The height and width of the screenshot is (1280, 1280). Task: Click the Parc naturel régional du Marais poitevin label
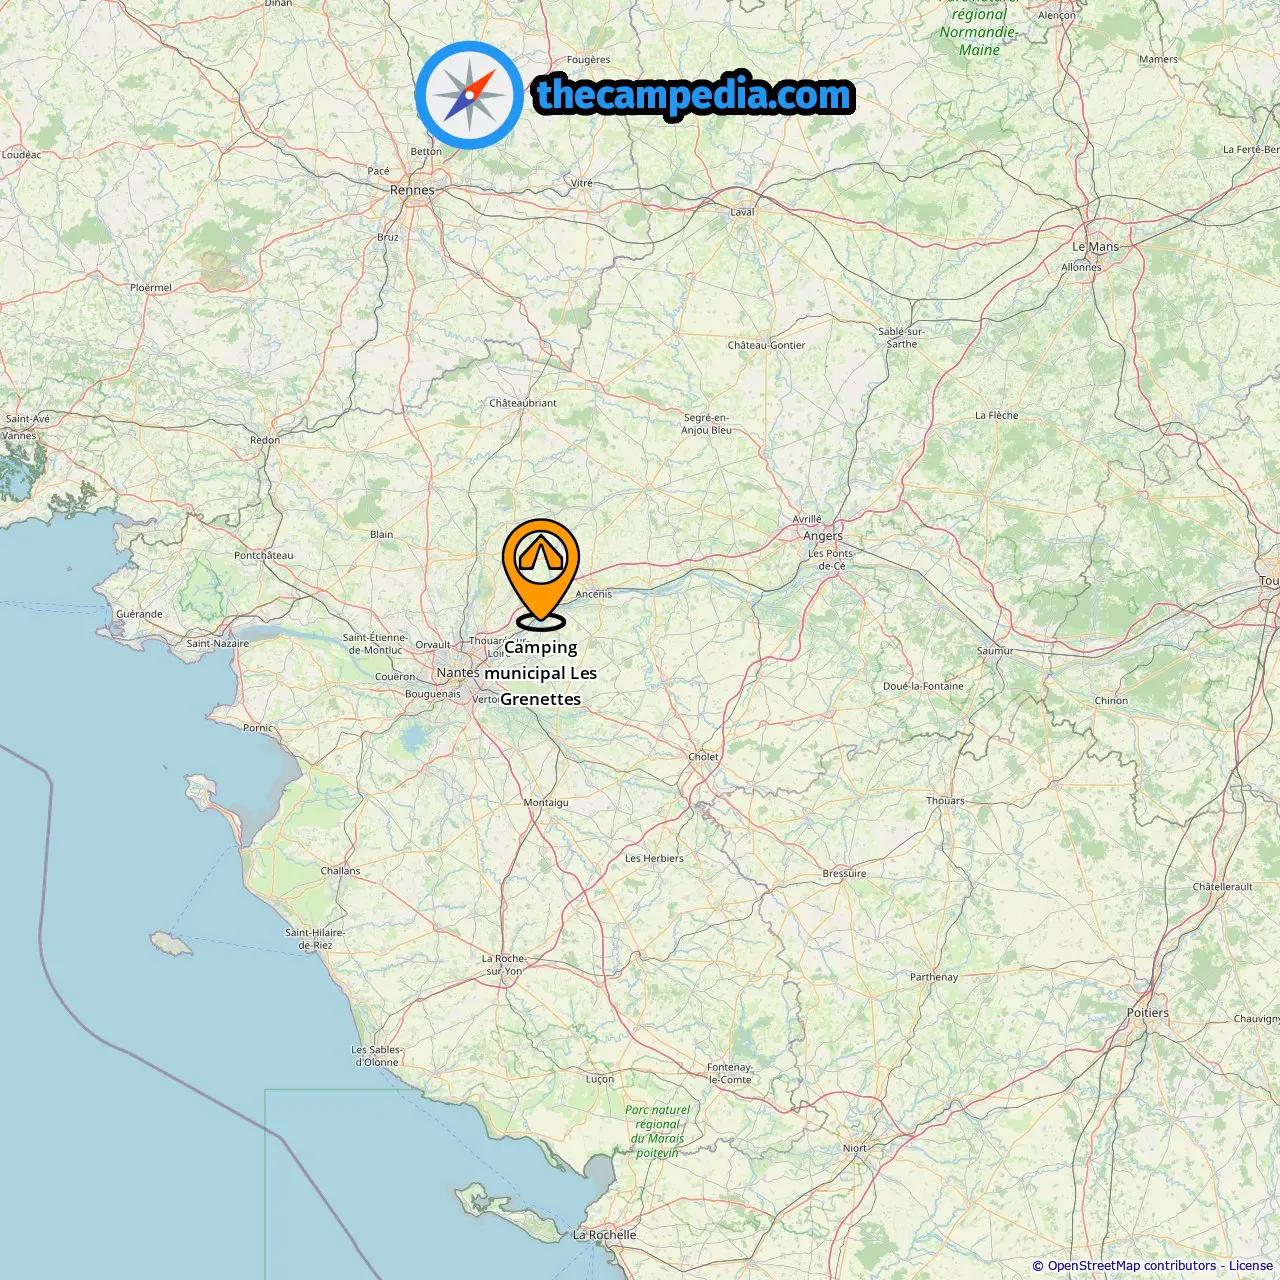pyautogui.click(x=658, y=1131)
